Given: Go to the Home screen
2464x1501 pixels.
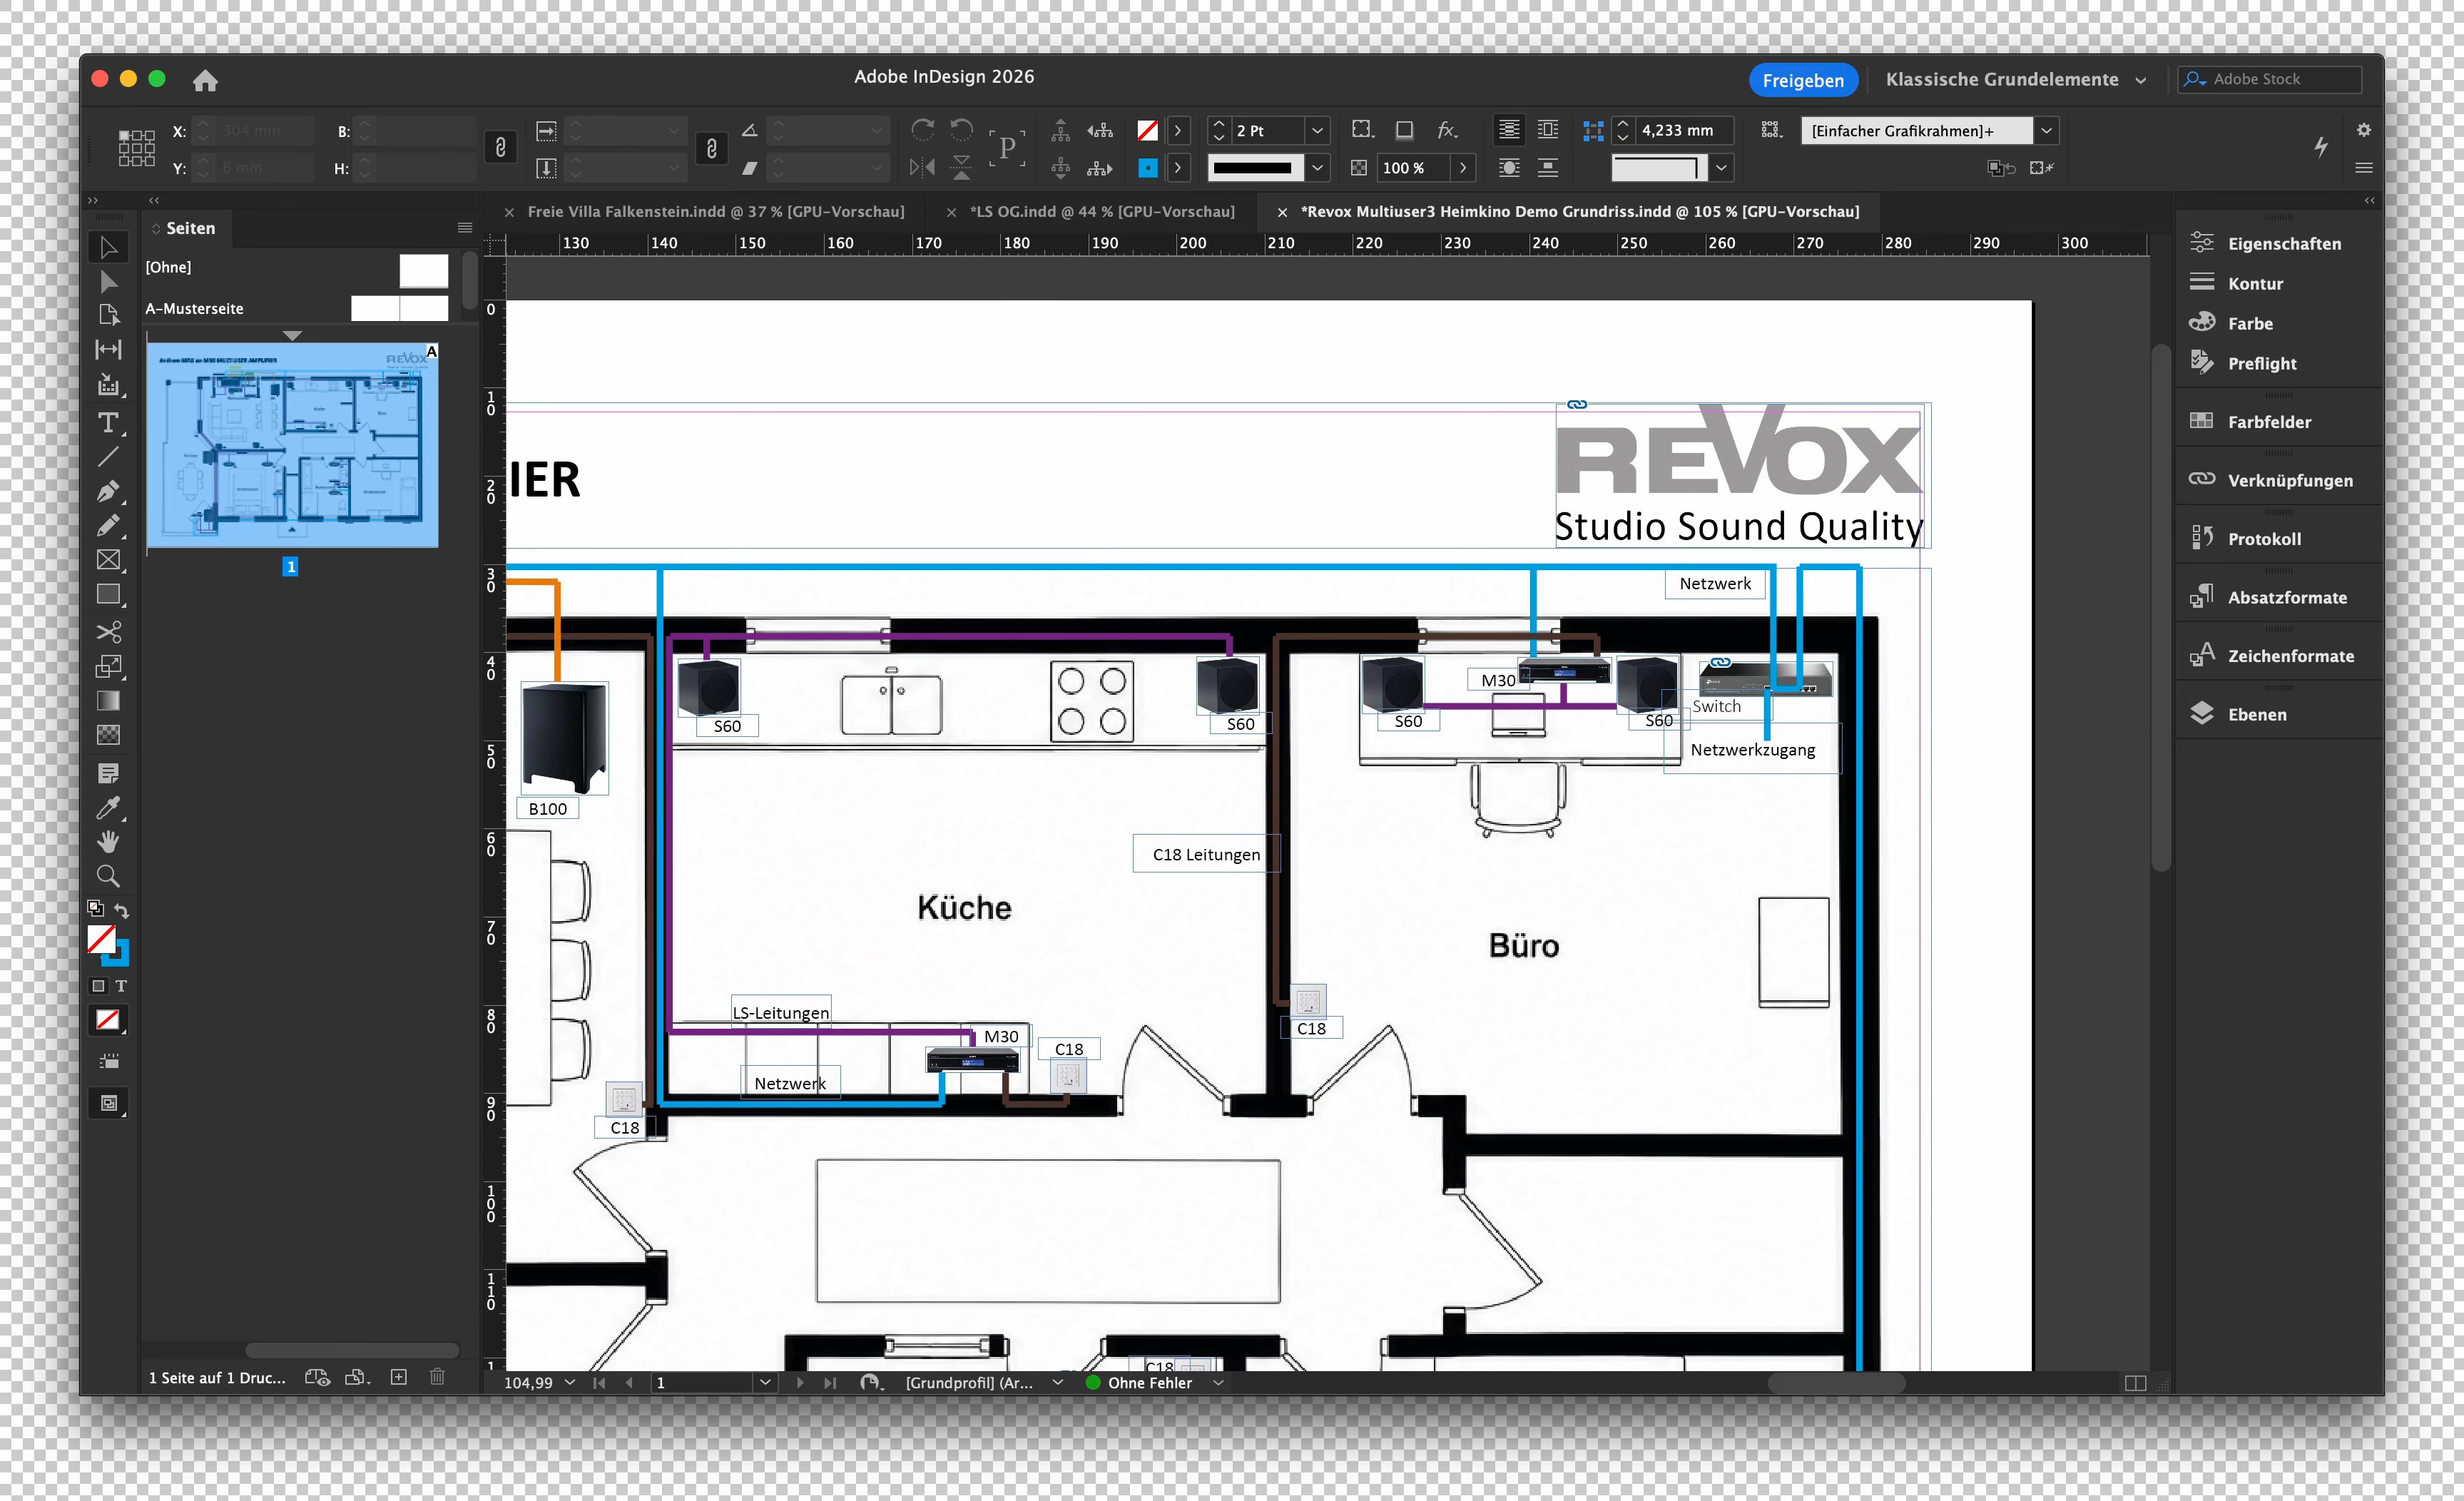Looking at the screenshot, I should point(205,80).
